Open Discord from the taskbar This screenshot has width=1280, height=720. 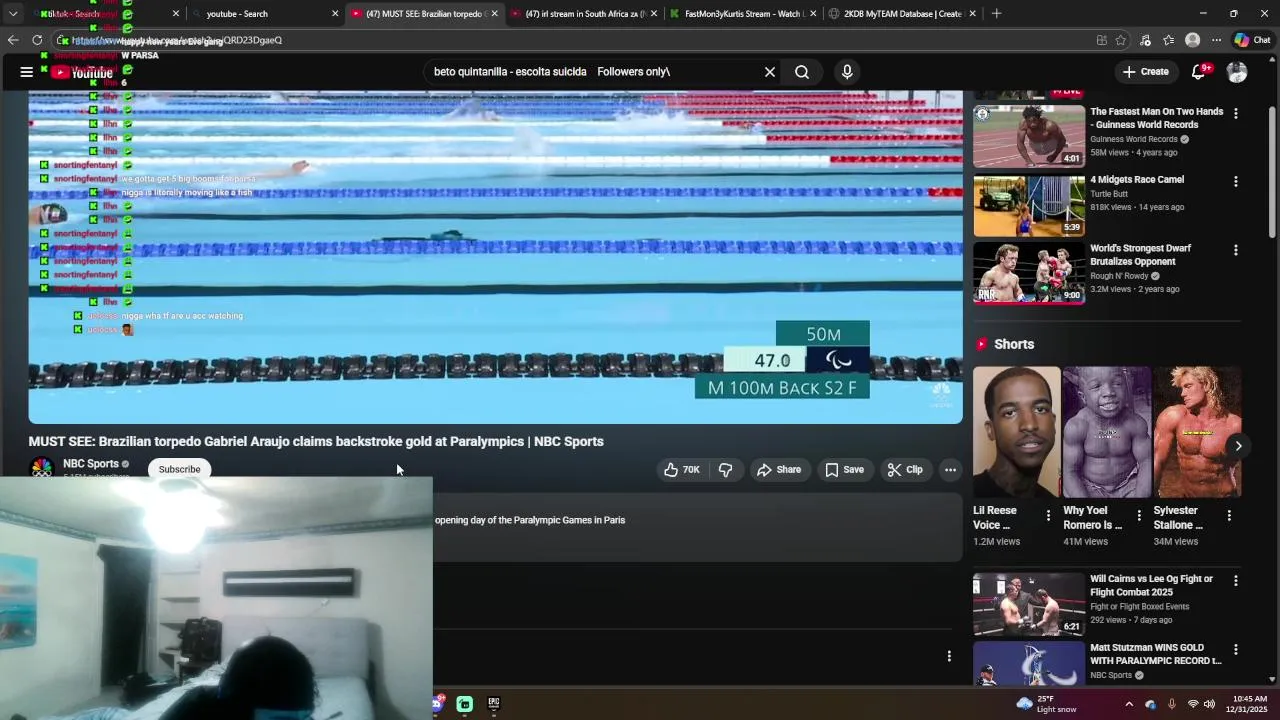(x=437, y=704)
